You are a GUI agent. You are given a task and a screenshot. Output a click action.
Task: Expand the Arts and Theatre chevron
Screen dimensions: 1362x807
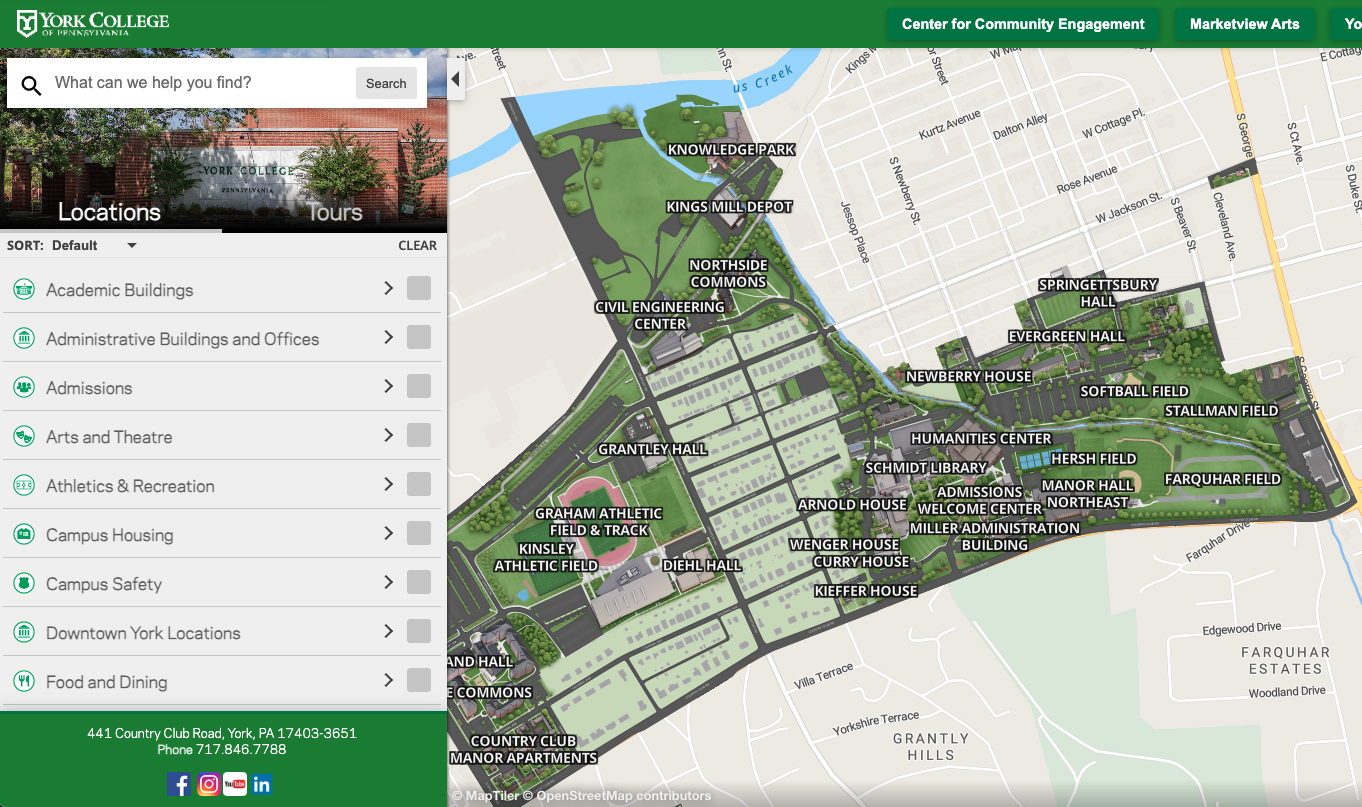388,435
